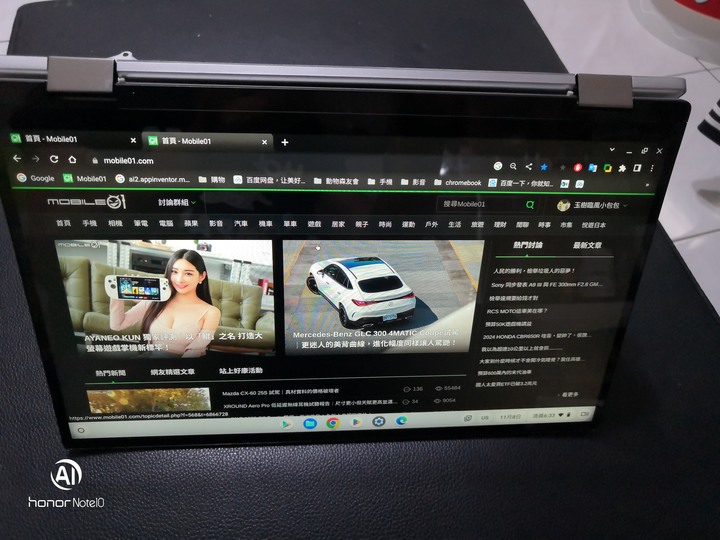The height and width of the screenshot is (540, 720).
Task: Open the 手機 category in site navigation
Action: pos(90,223)
